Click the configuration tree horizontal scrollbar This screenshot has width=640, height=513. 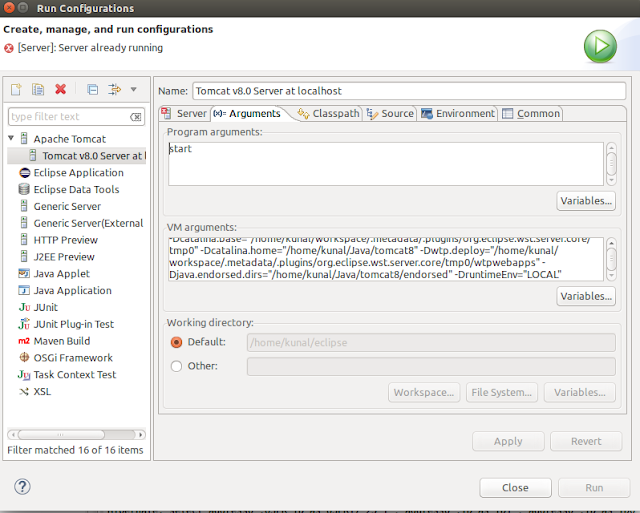[76, 435]
